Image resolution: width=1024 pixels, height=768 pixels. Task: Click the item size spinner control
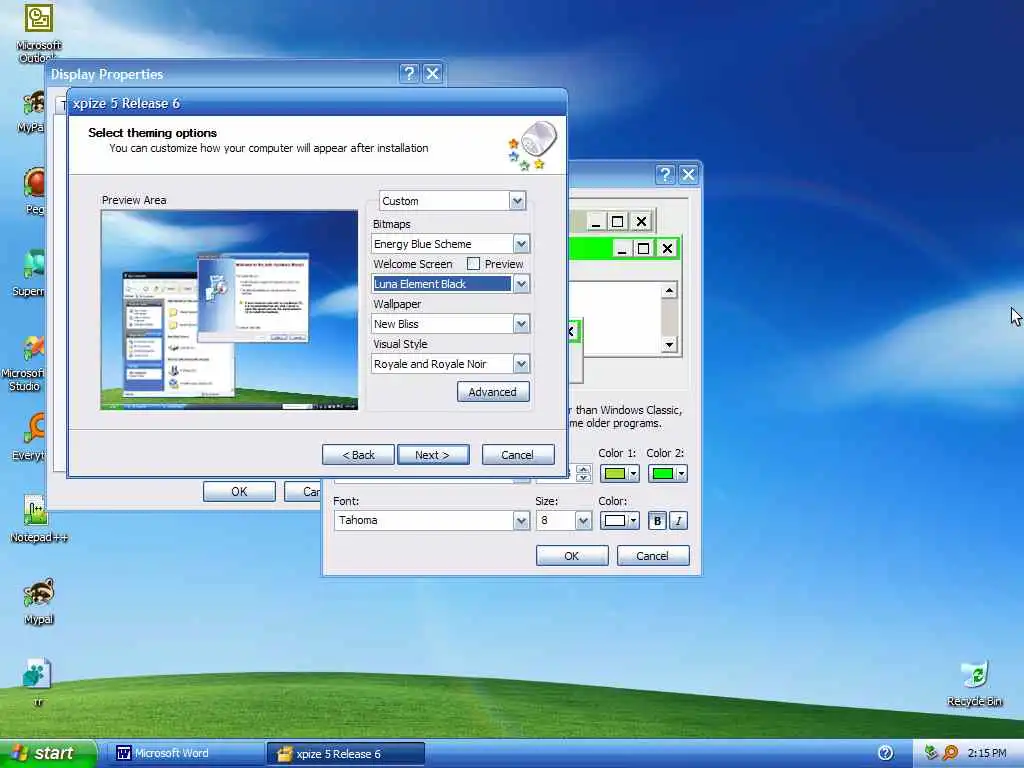(583, 473)
